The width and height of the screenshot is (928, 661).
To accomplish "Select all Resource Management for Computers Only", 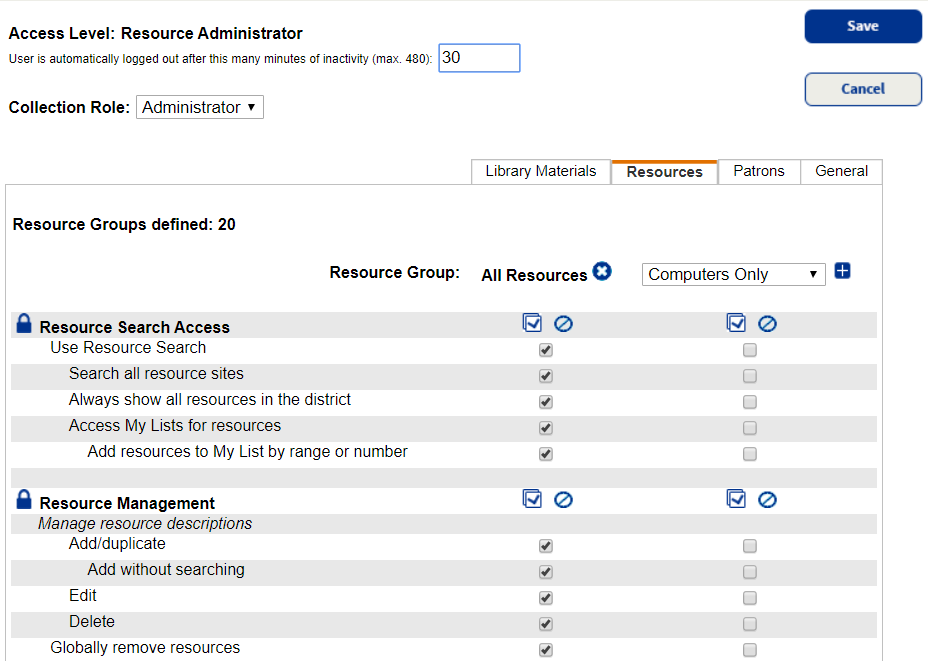I will [736, 499].
